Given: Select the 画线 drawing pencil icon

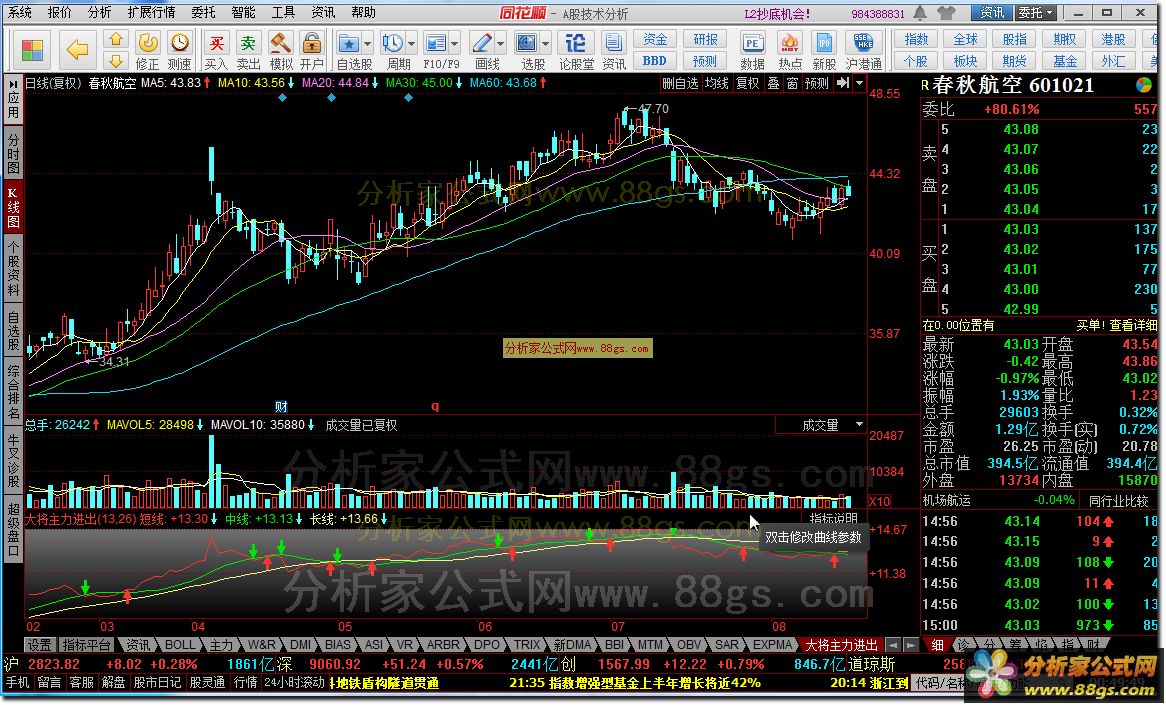Looking at the screenshot, I should (x=481, y=43).
